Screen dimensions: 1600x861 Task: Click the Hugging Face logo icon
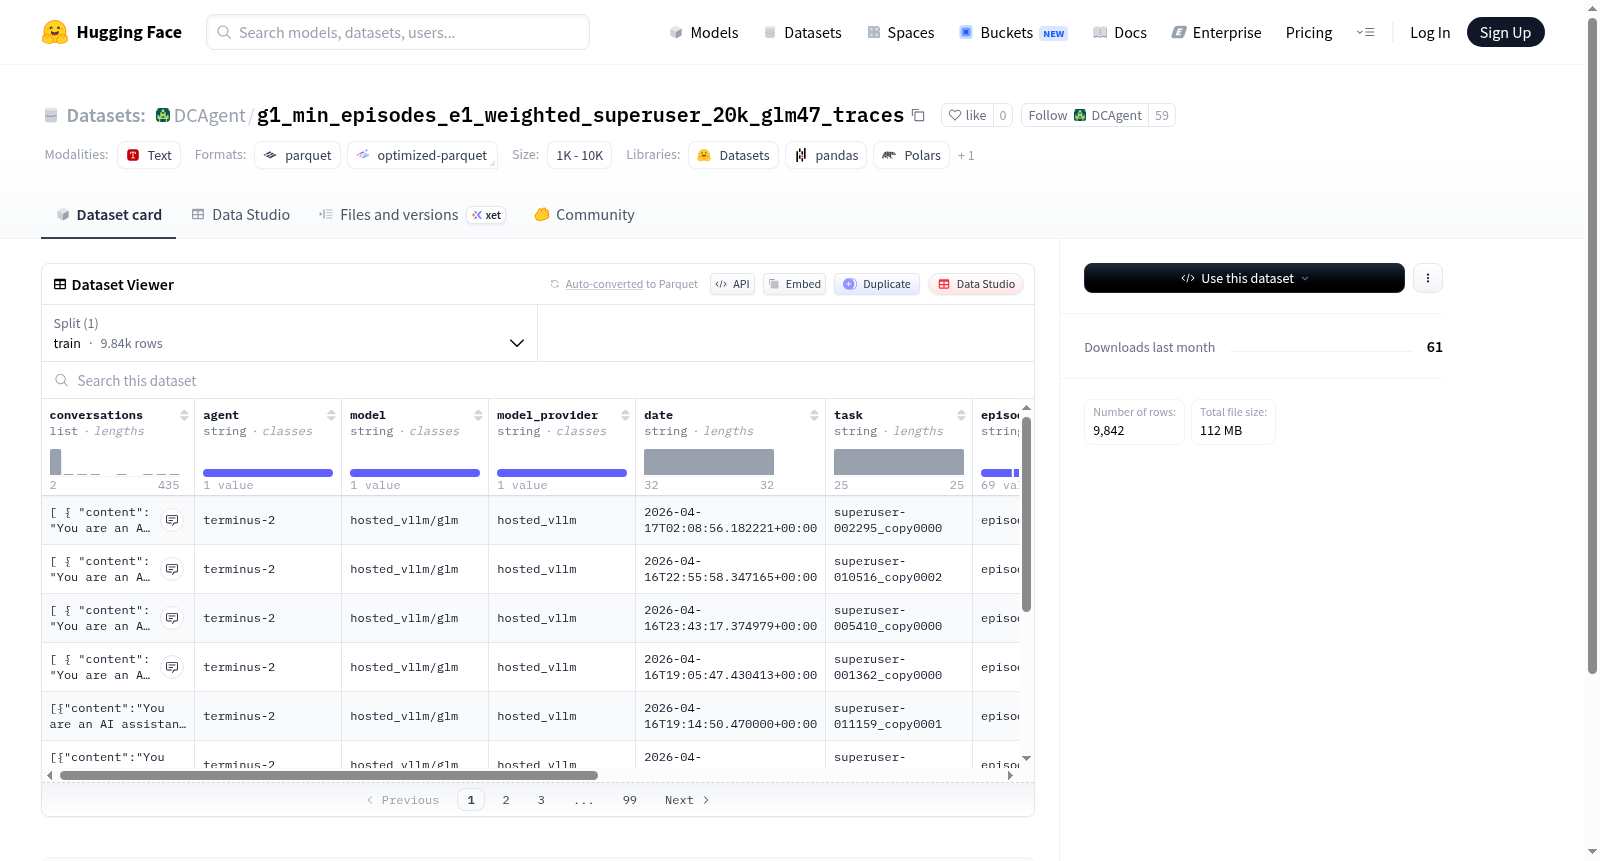point(55,32)
